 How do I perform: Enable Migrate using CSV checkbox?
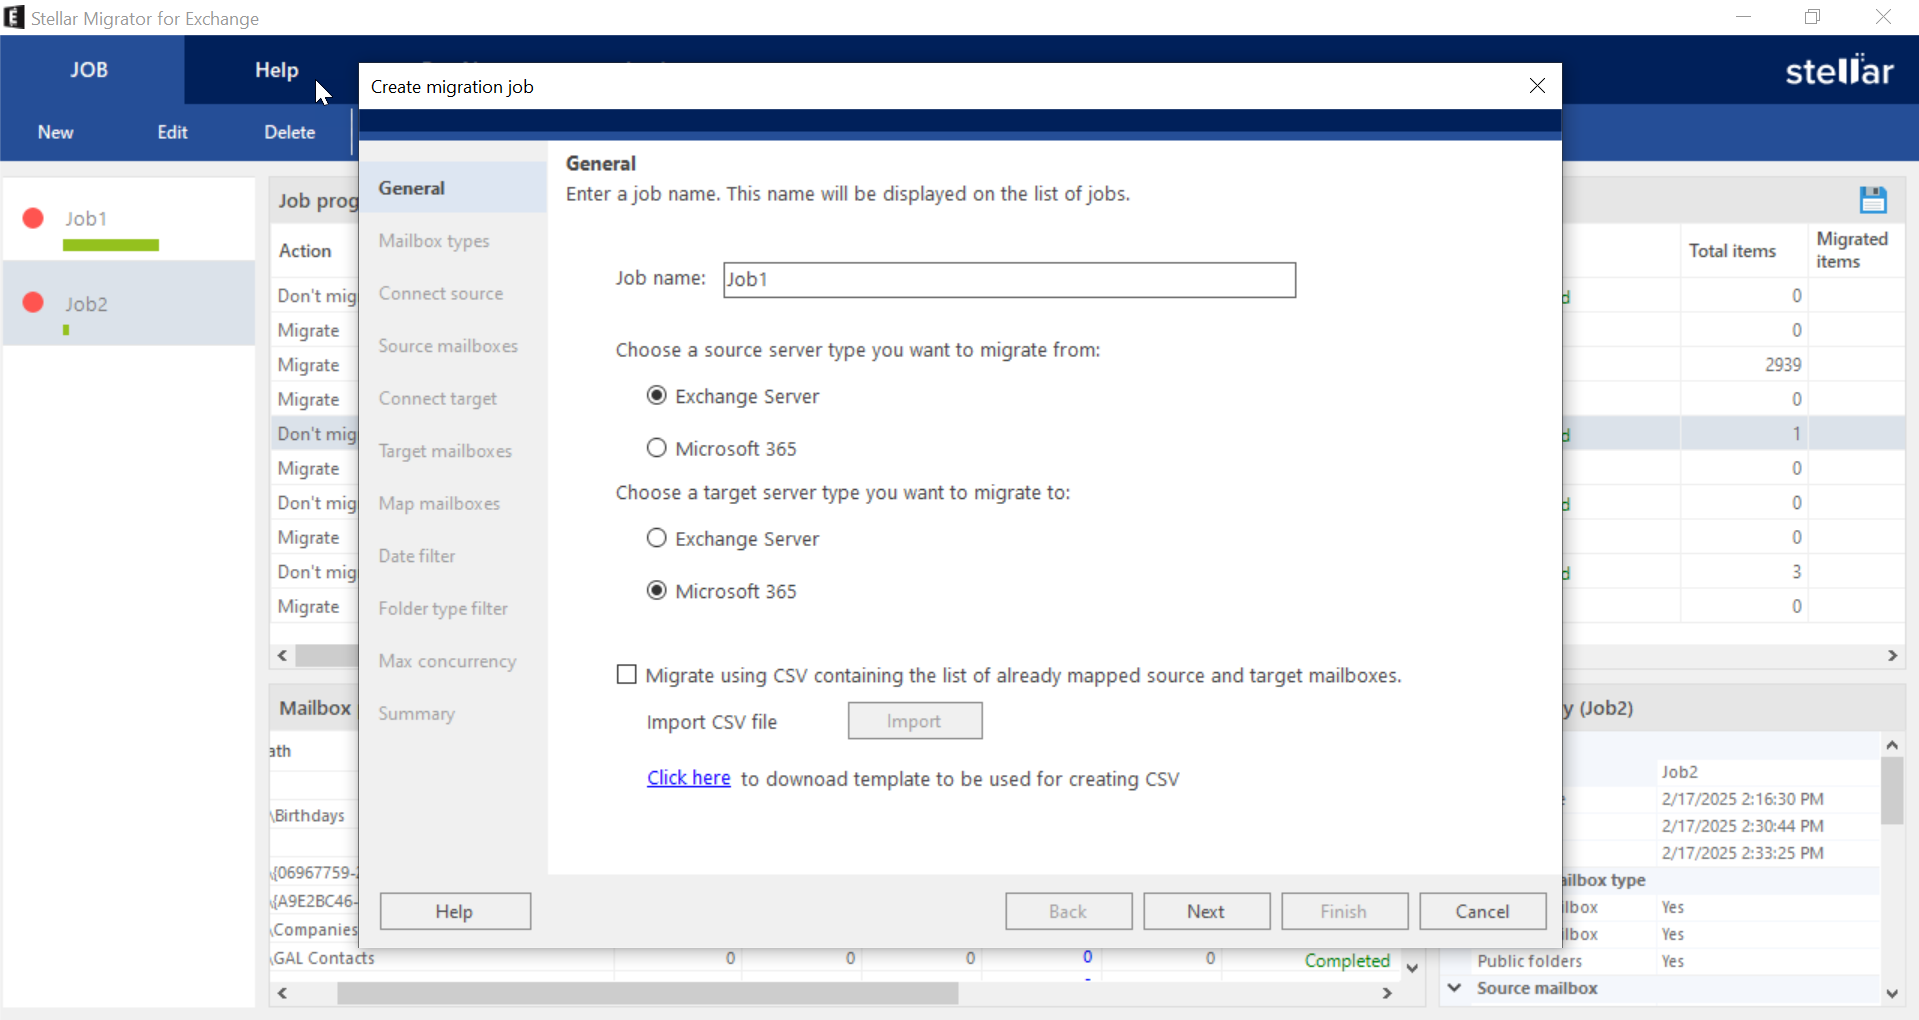click(x=626, y=675)
